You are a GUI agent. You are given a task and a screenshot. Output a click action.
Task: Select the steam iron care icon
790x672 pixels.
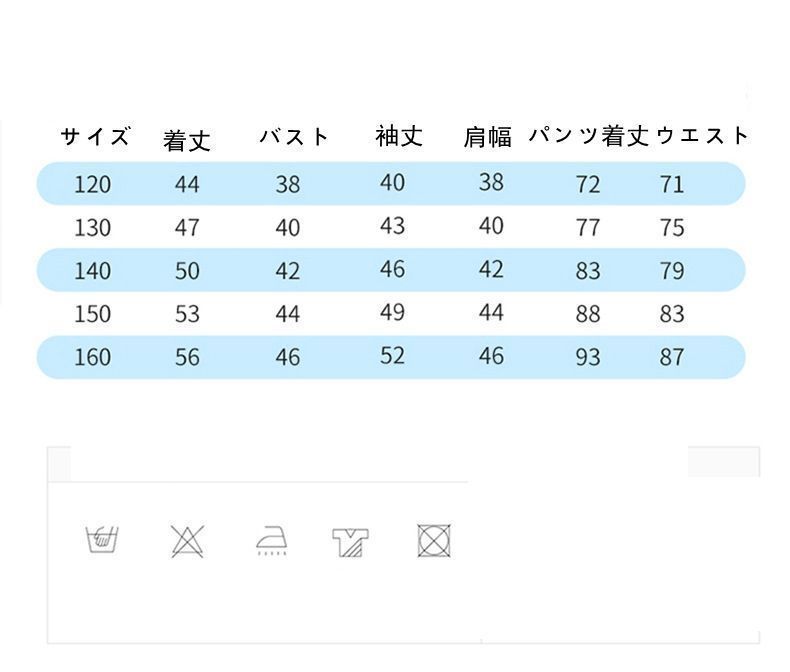(x=272, y=541)
